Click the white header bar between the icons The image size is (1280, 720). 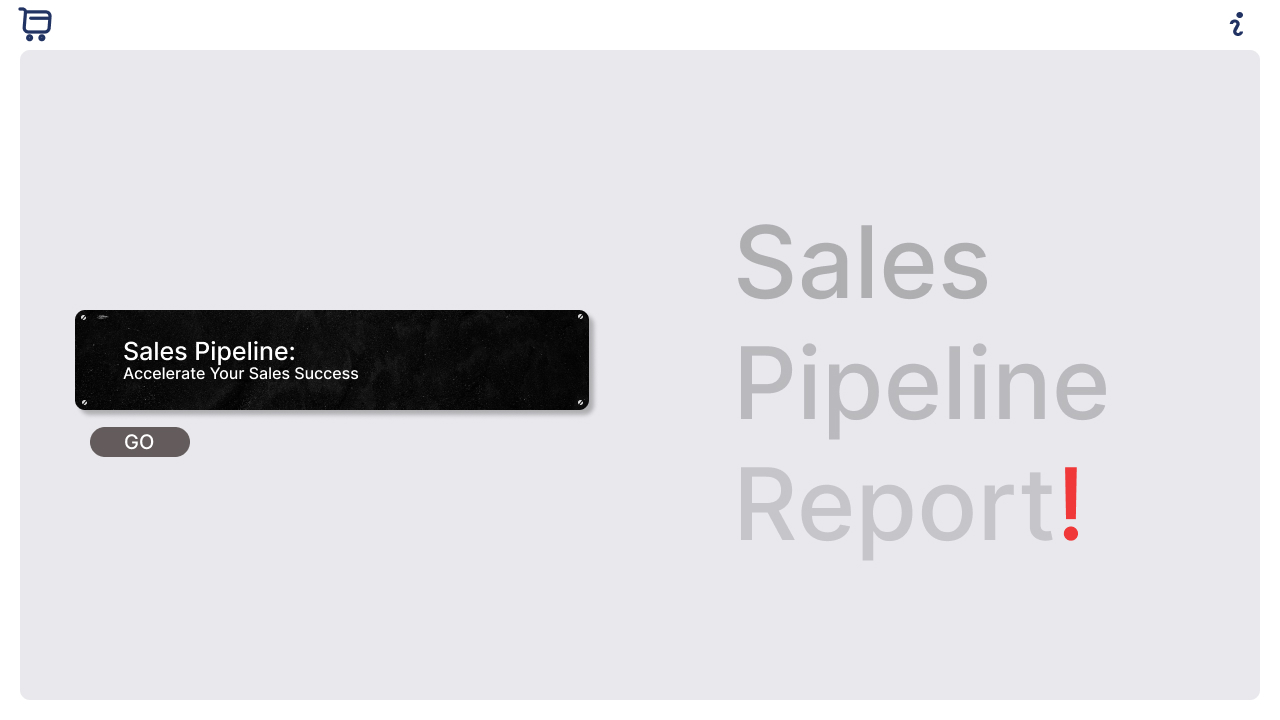click(640, 24)
